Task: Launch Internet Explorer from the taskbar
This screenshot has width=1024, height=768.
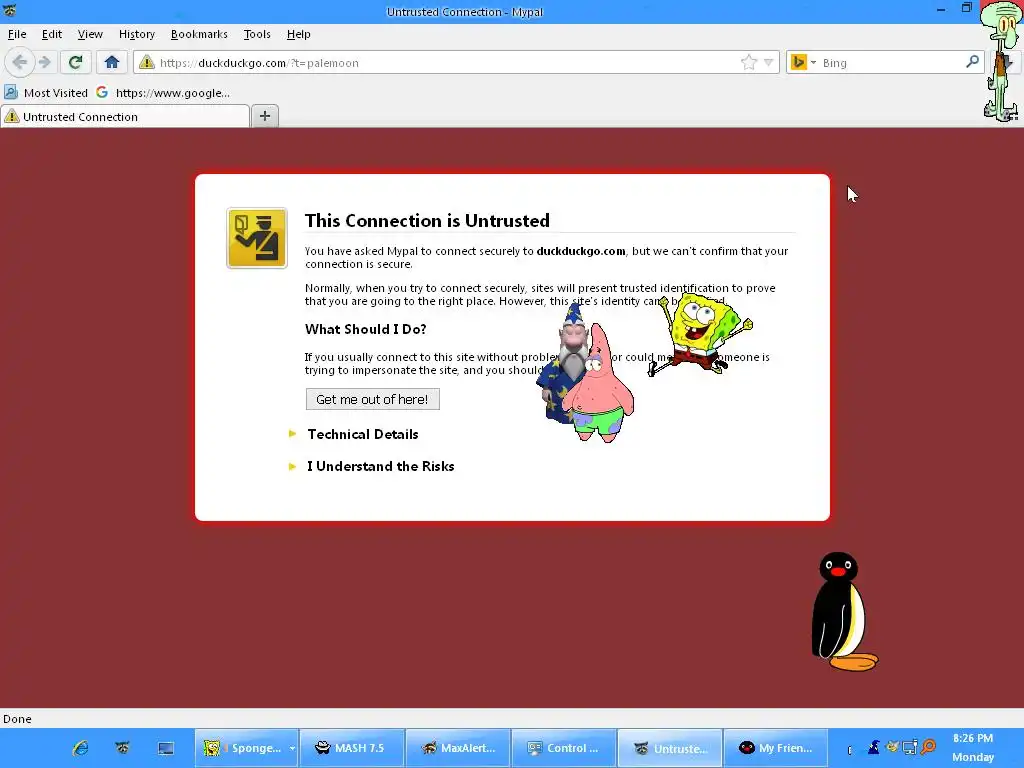Action: [x=80, y=748]
